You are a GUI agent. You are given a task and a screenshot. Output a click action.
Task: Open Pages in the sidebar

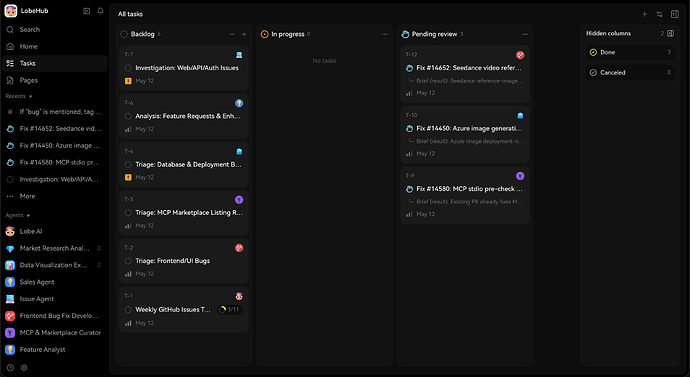(x=55, y=80)
